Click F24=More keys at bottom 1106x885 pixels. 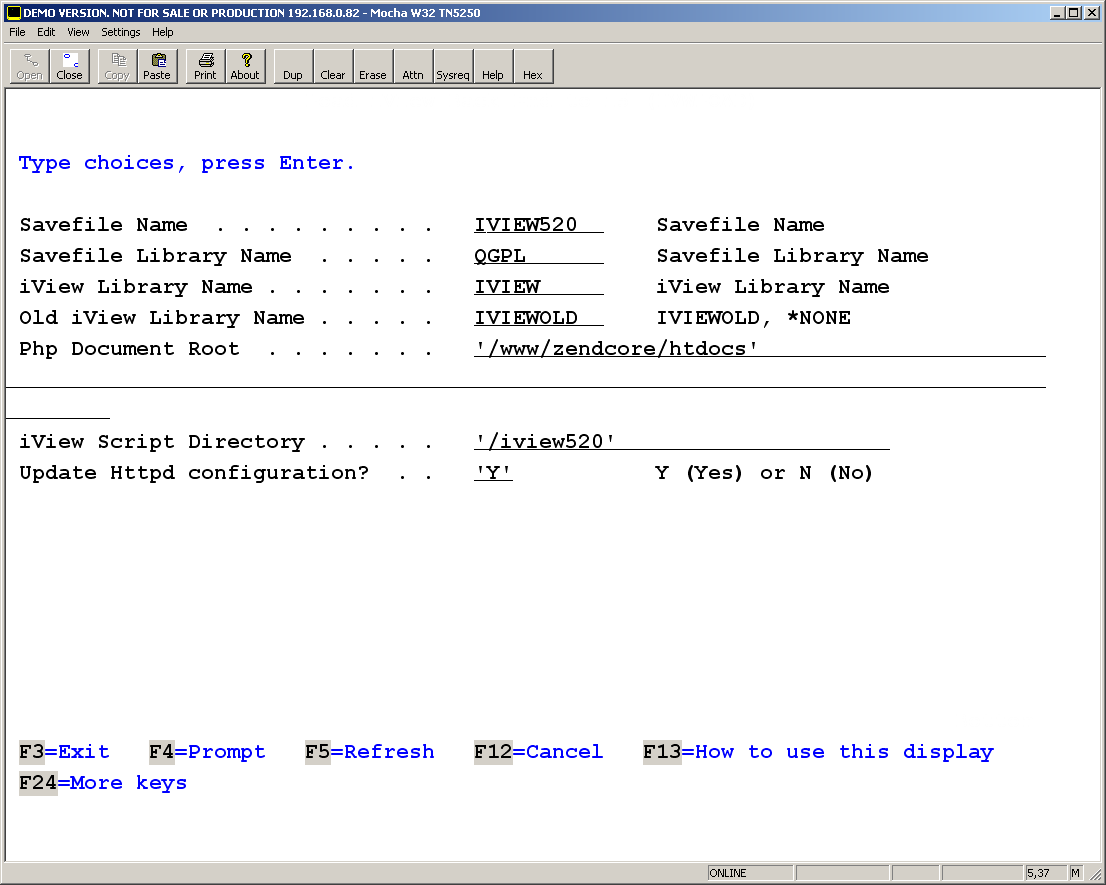[103, 783]
